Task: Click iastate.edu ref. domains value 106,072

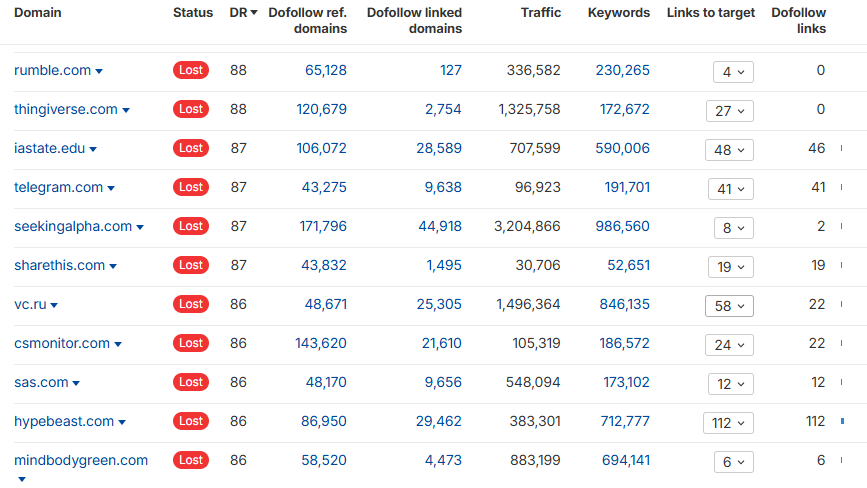Action: [321, 148]
